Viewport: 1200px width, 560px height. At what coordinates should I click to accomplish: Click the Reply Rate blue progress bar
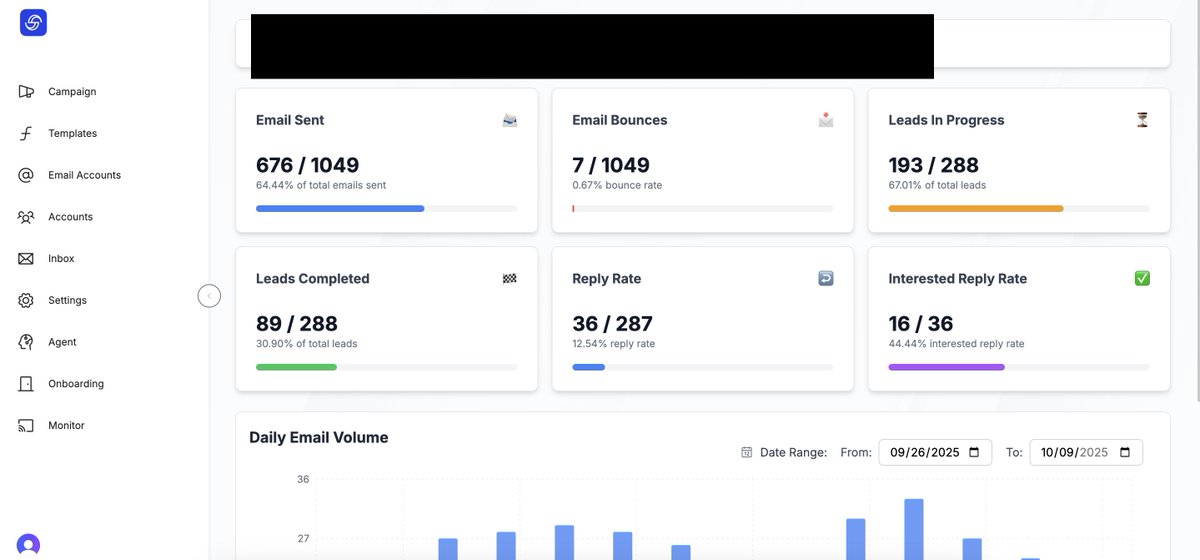588,367
